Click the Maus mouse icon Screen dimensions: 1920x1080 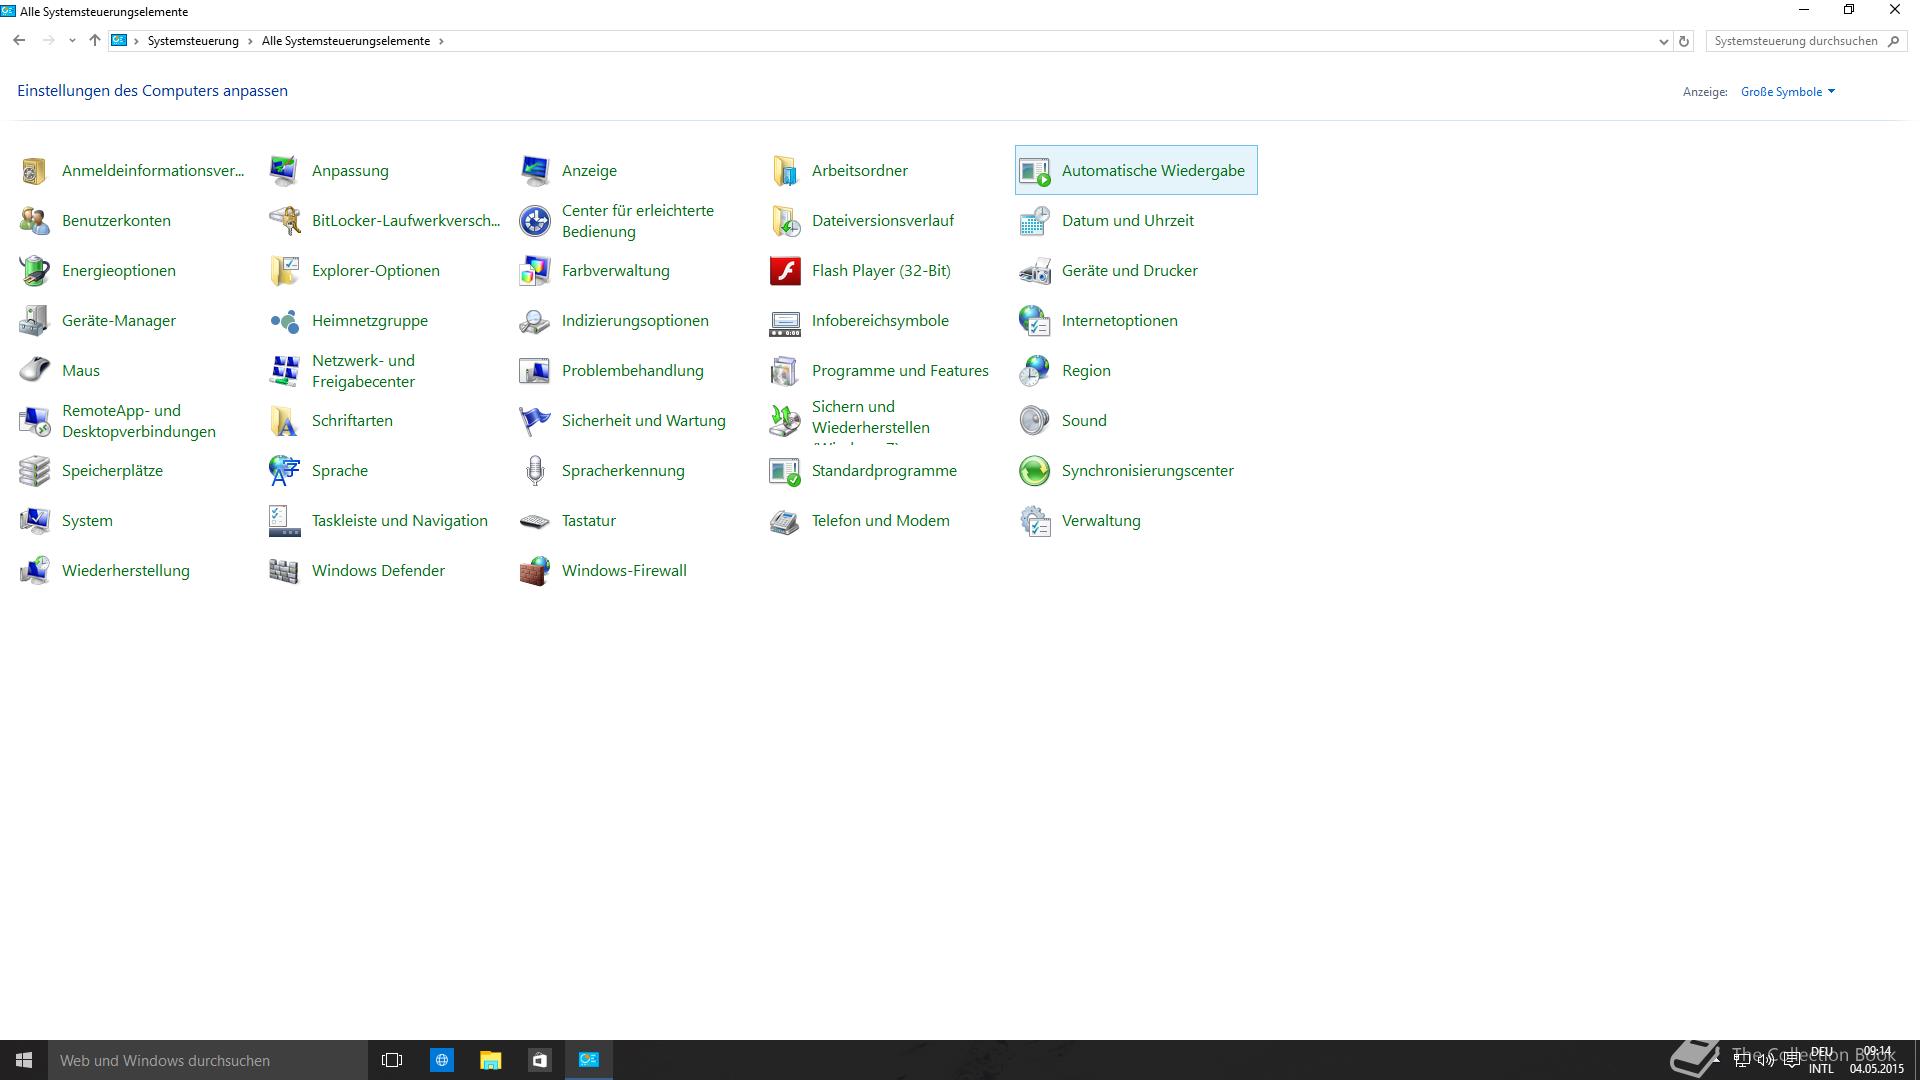click(x=34, y=371)
